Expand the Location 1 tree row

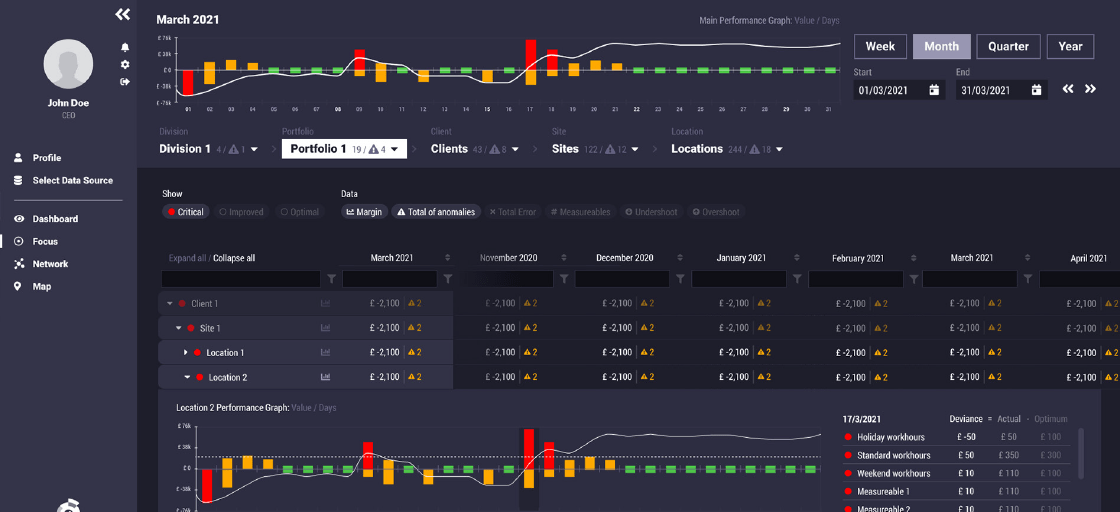tap(185, 353)
